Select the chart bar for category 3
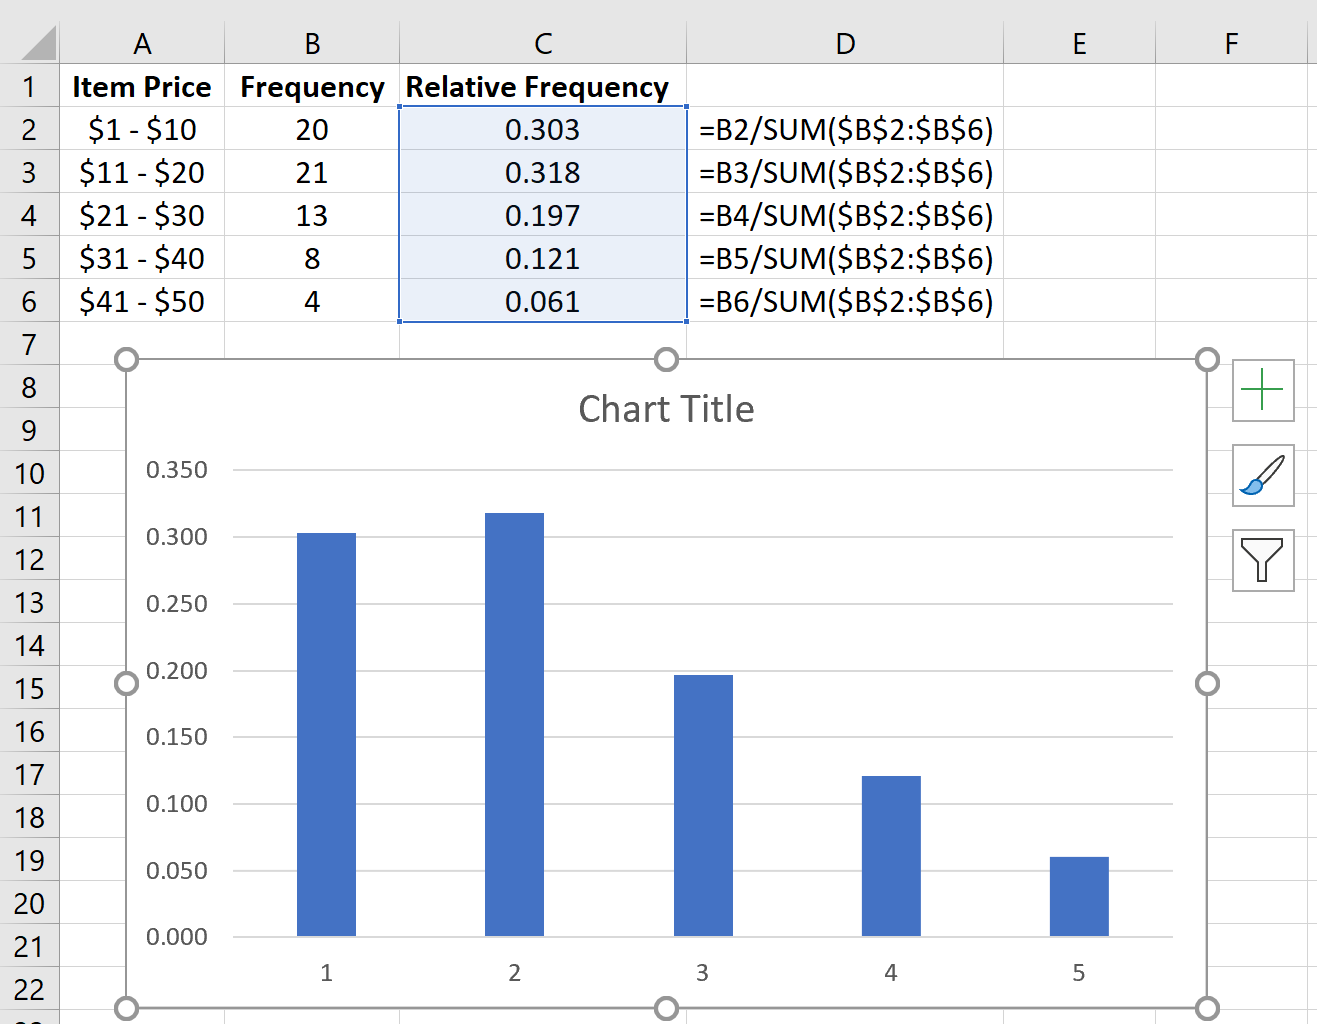1317x1024 pixels. pyautogui.click(x=703, y=806)
